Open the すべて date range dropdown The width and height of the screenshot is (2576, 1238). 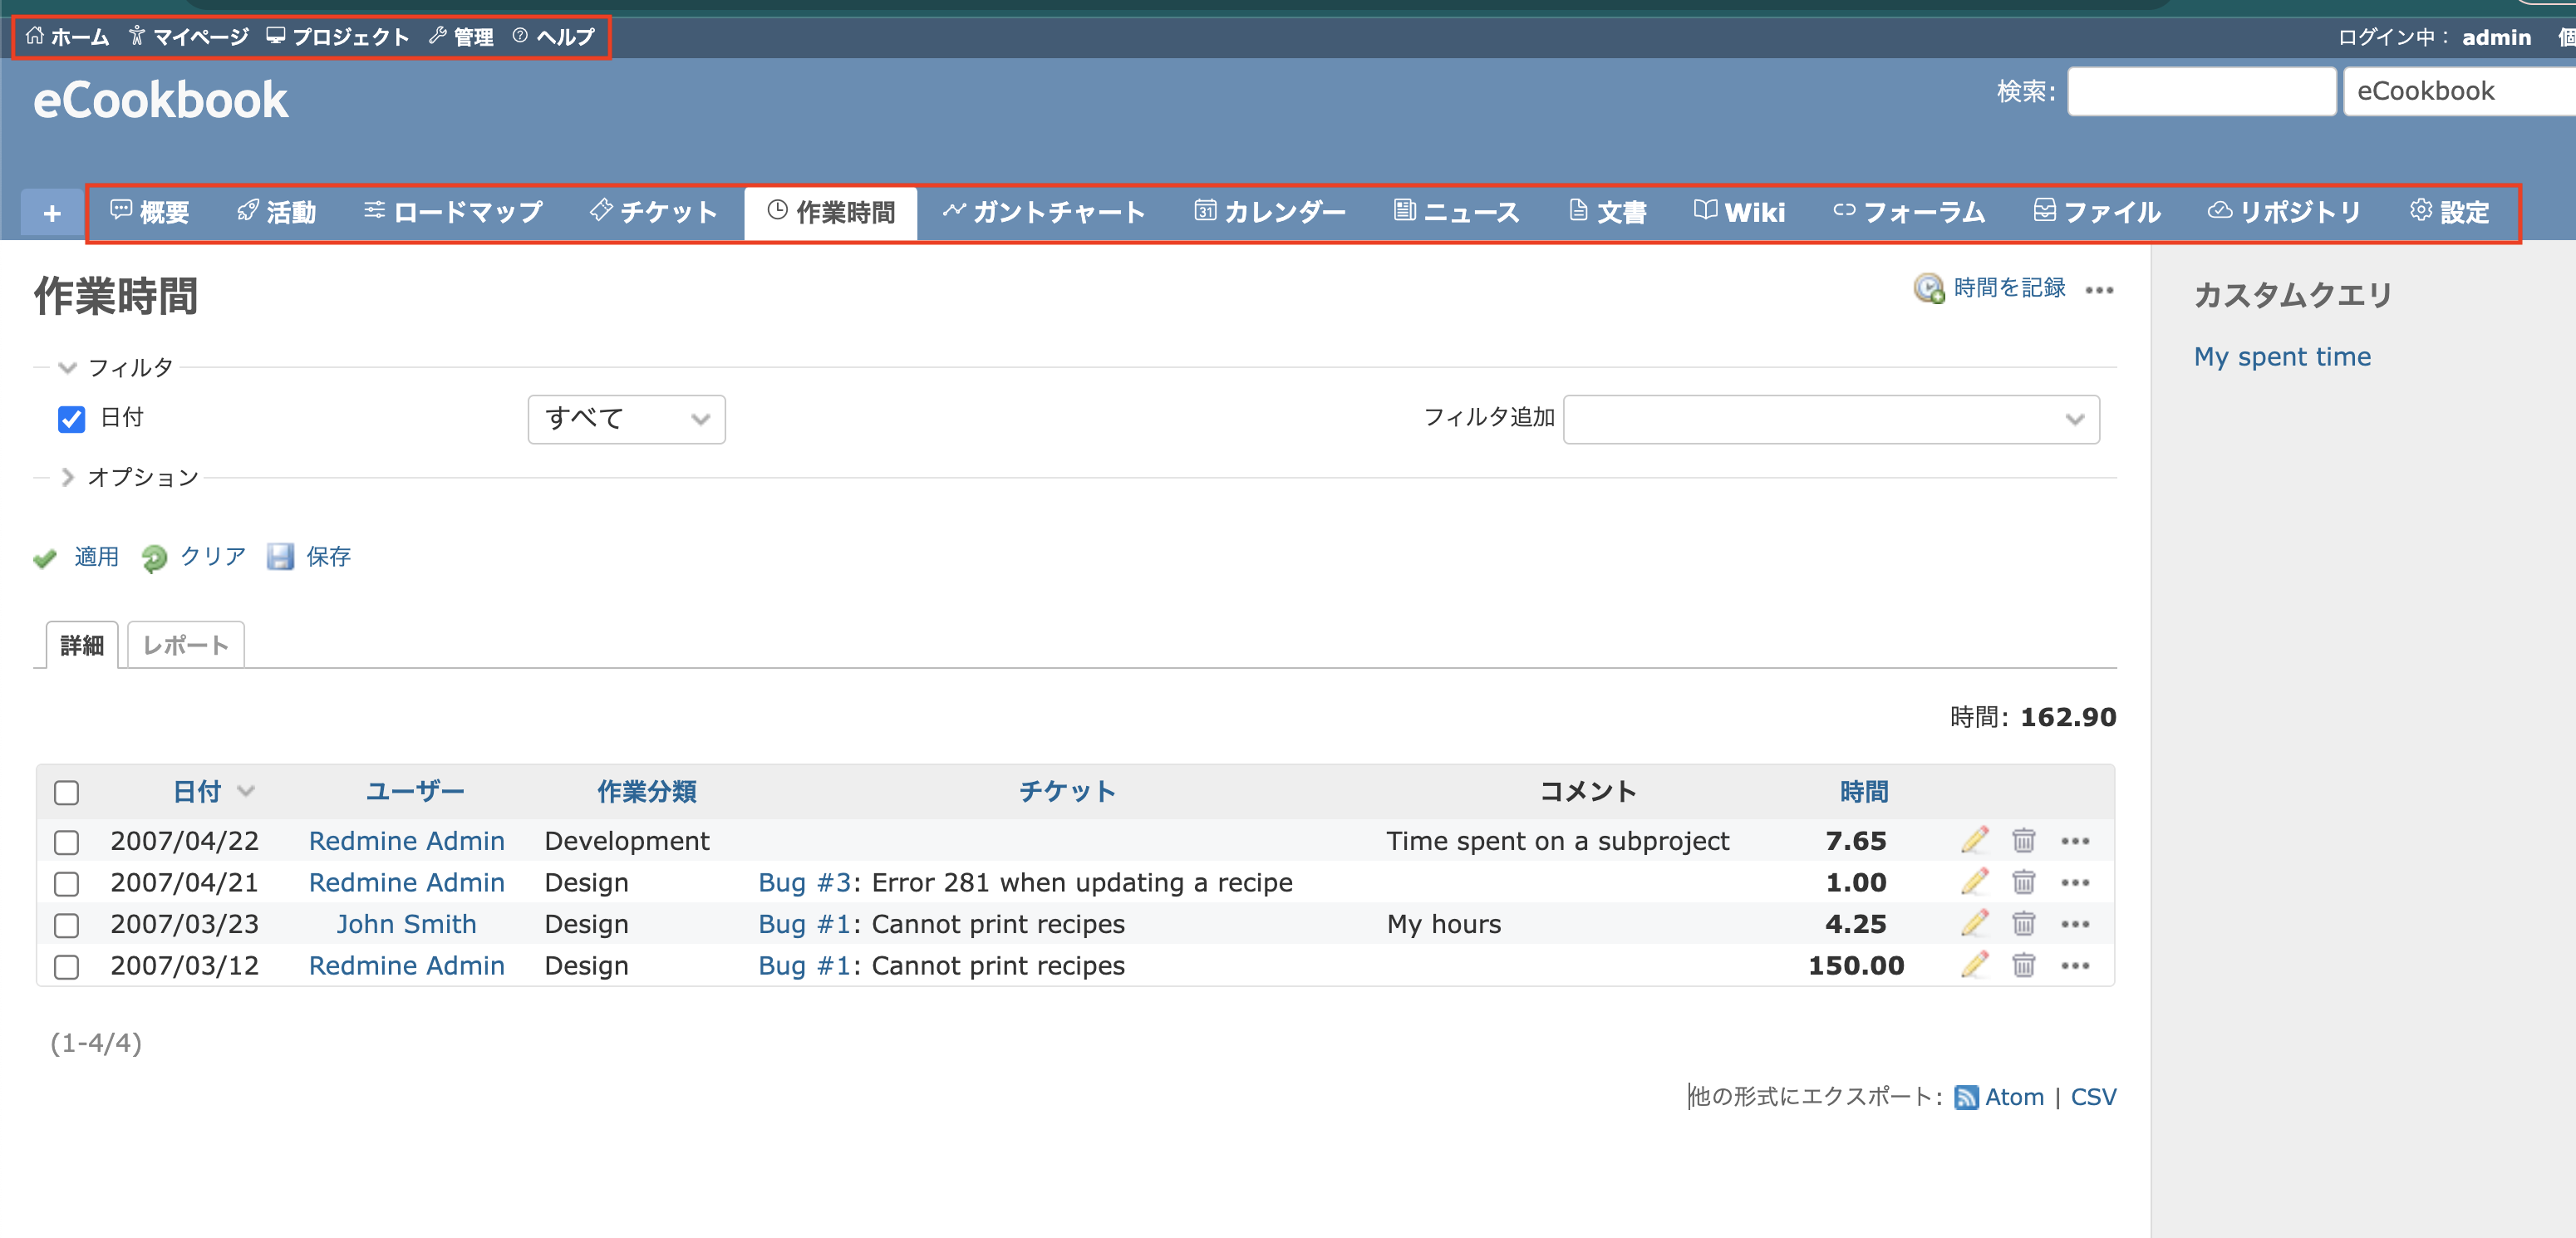pyautogui.click(x=626, y=419)
